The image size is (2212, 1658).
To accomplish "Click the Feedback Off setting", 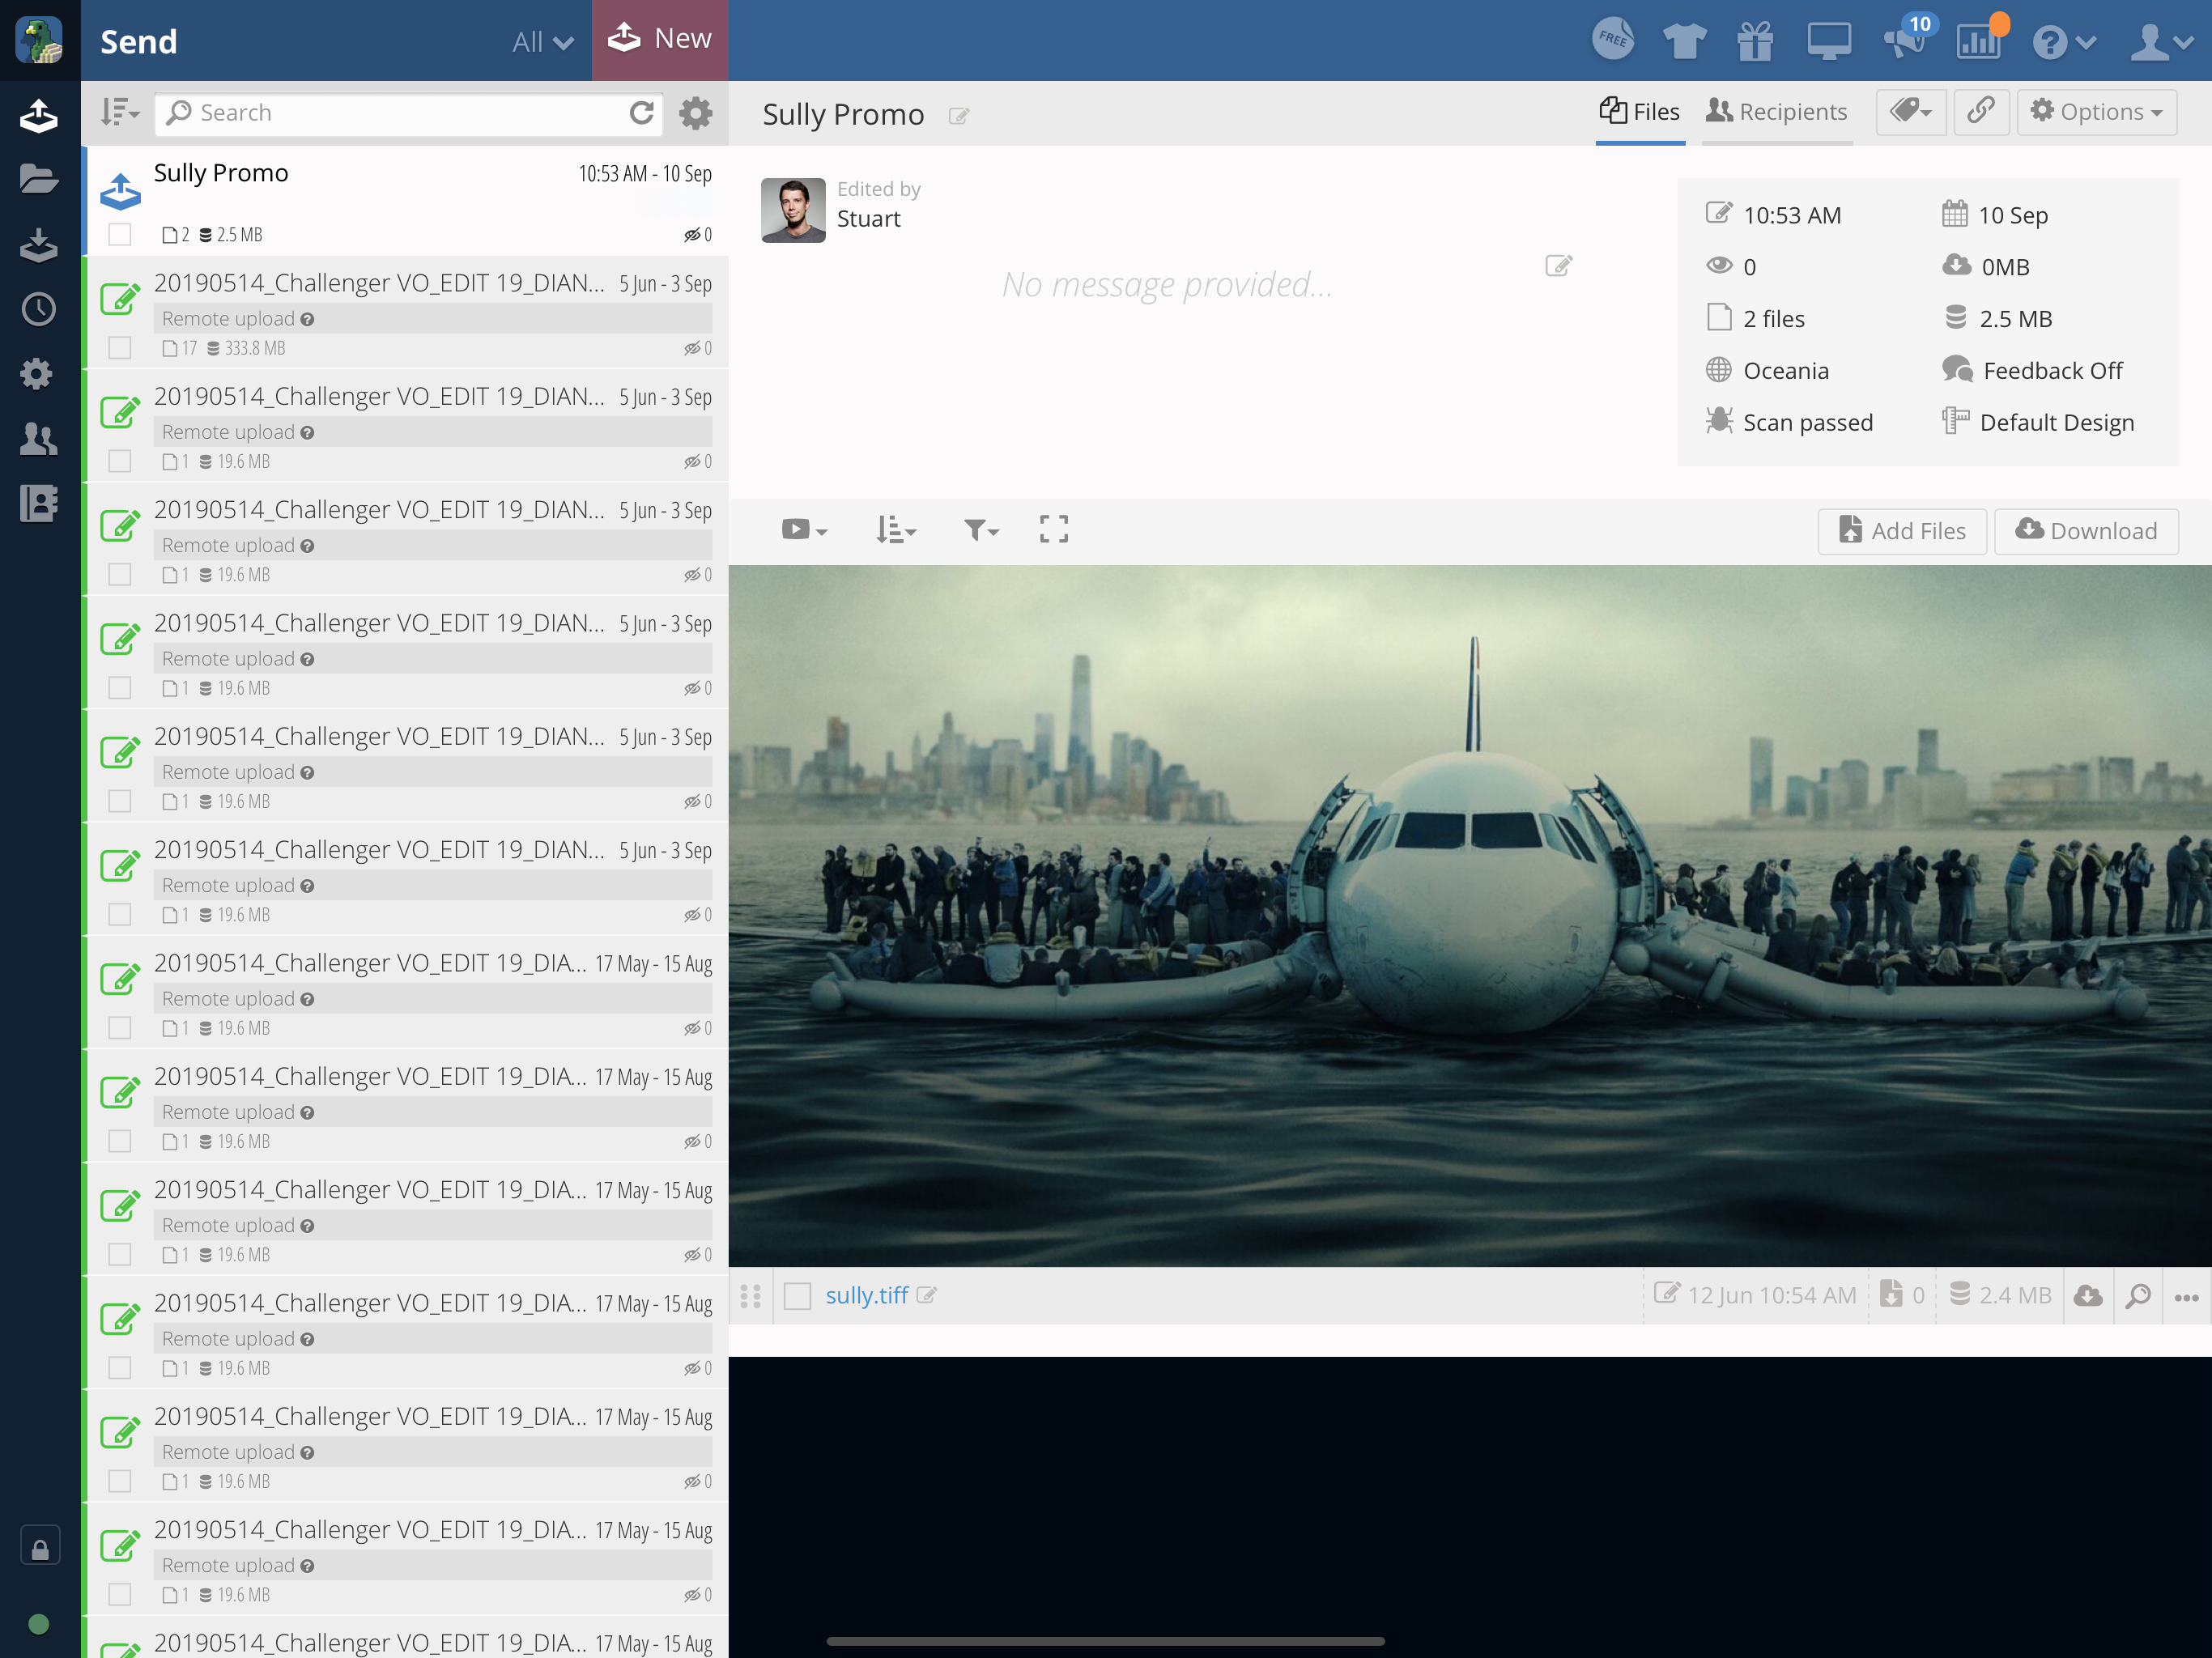I will point(2033,370).
